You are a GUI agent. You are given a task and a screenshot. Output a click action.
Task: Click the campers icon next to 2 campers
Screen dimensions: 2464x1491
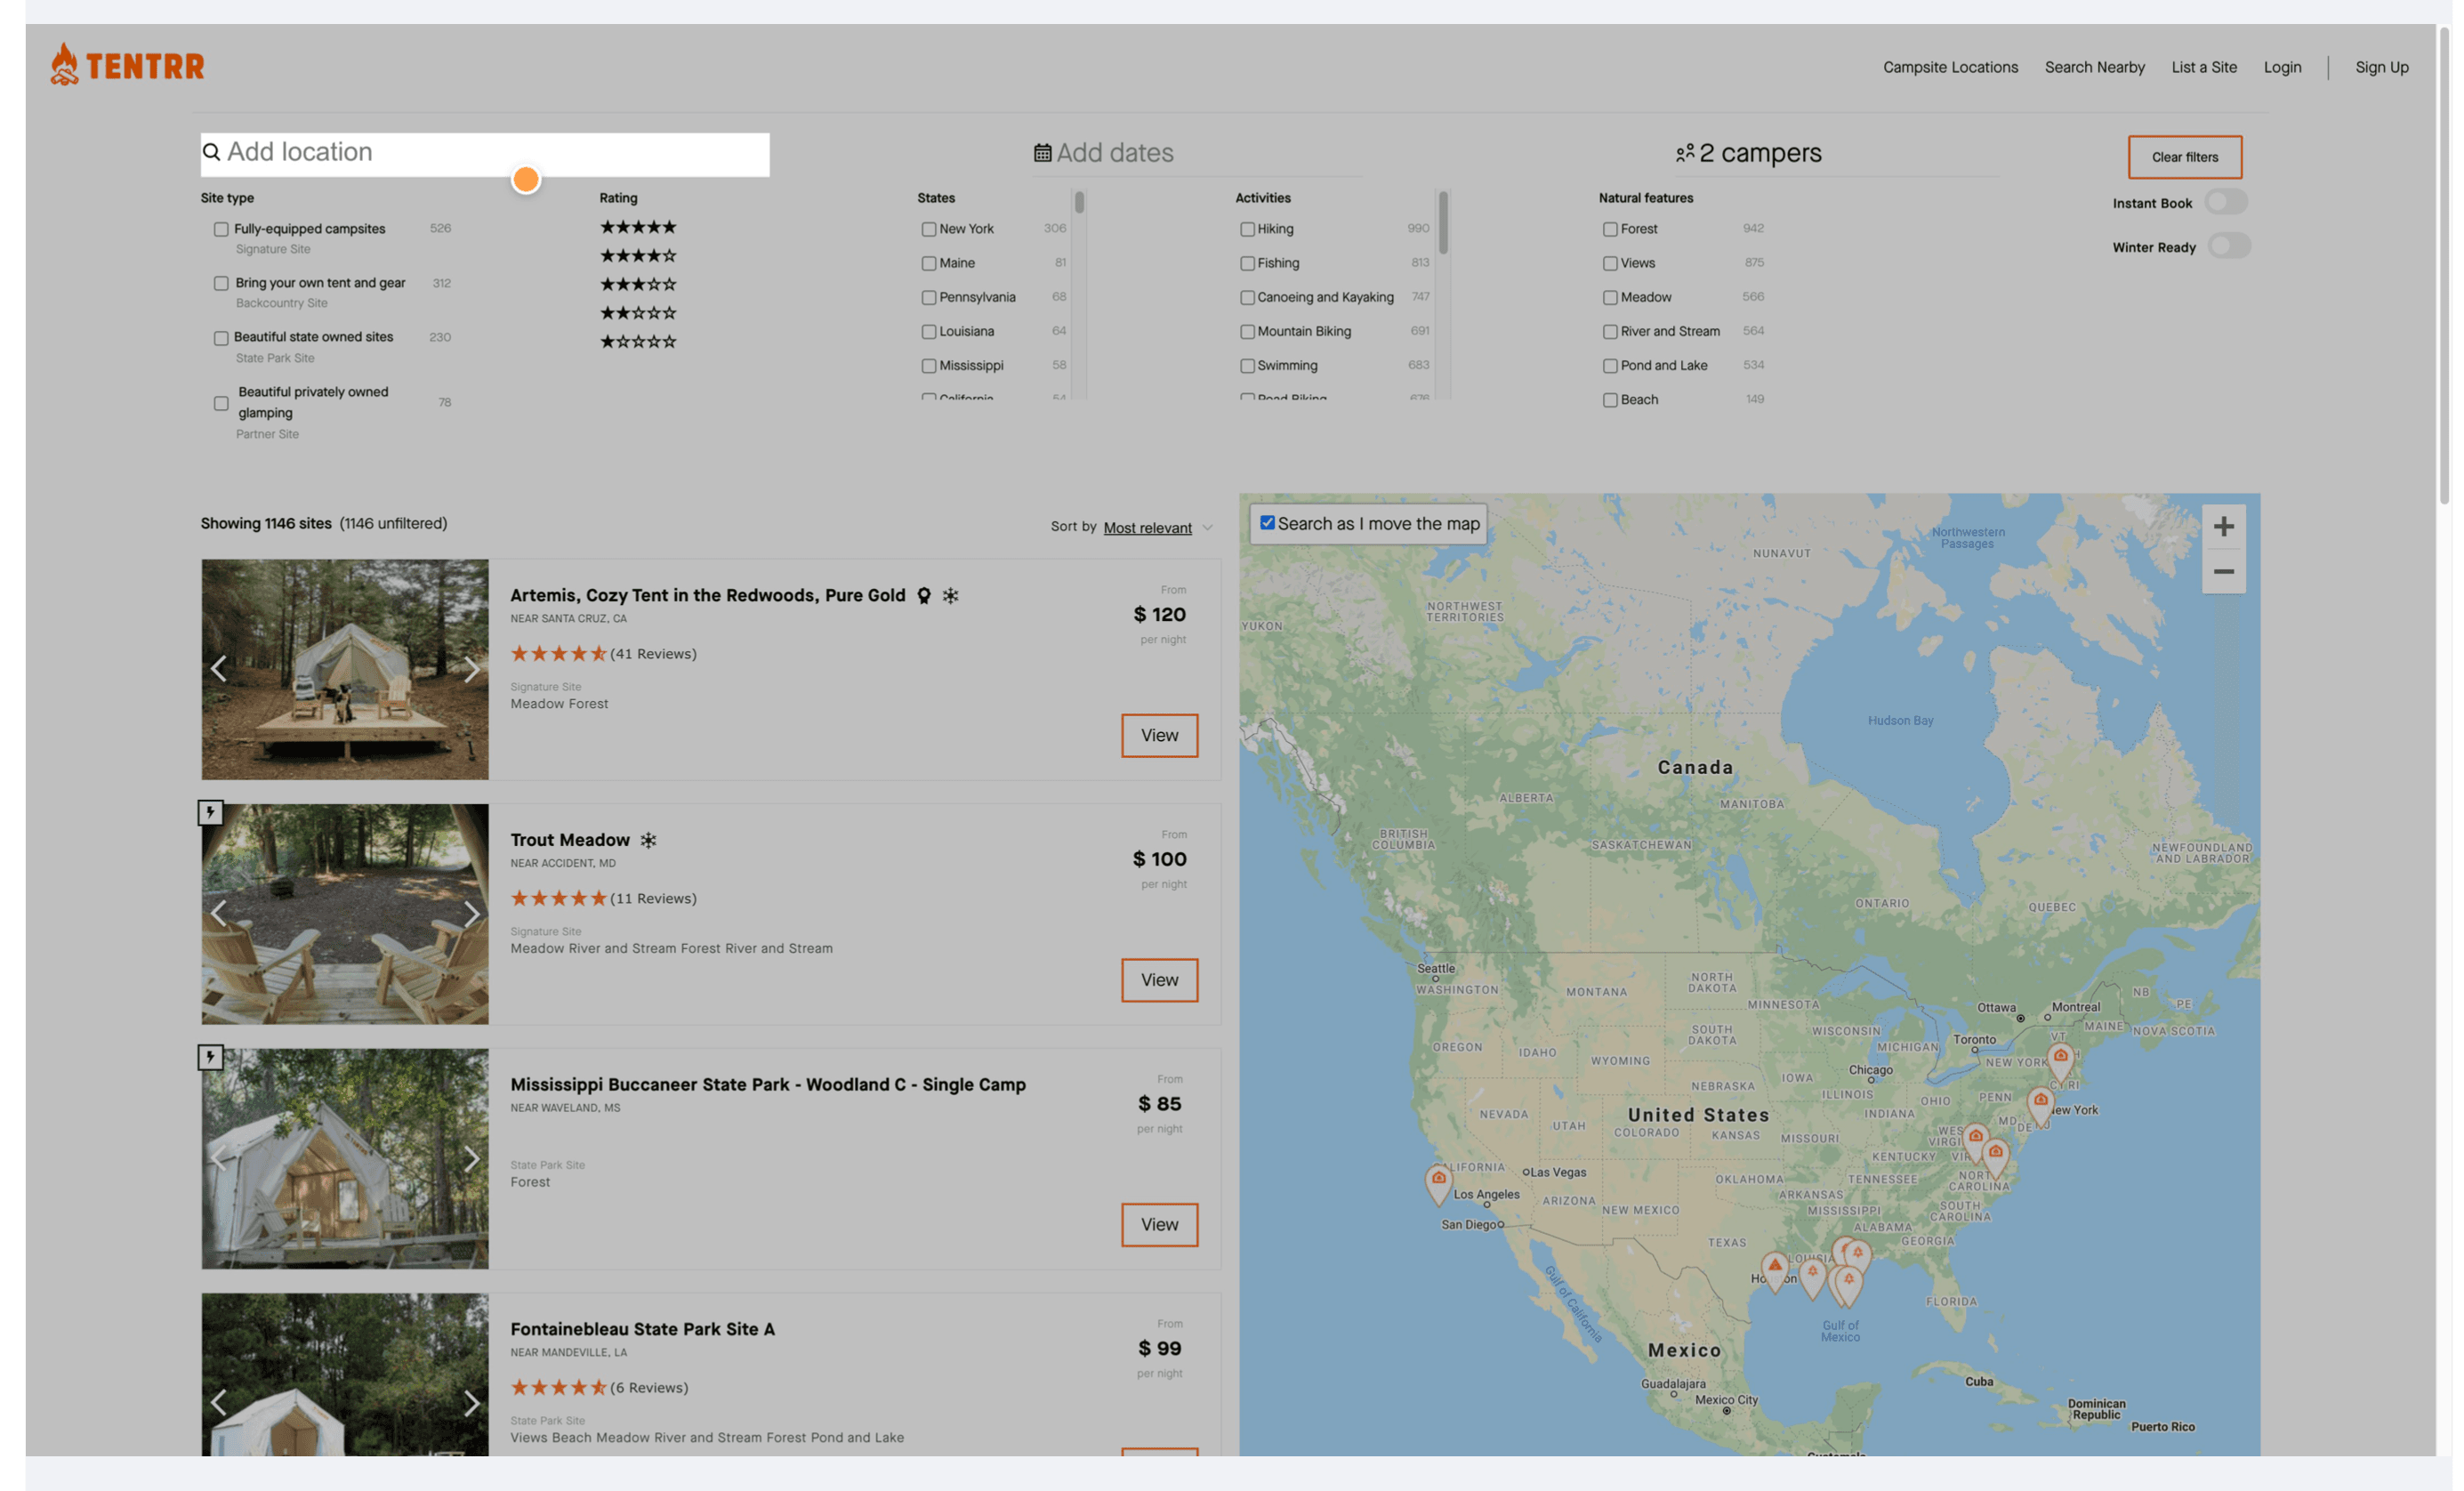click(1686, 153)
